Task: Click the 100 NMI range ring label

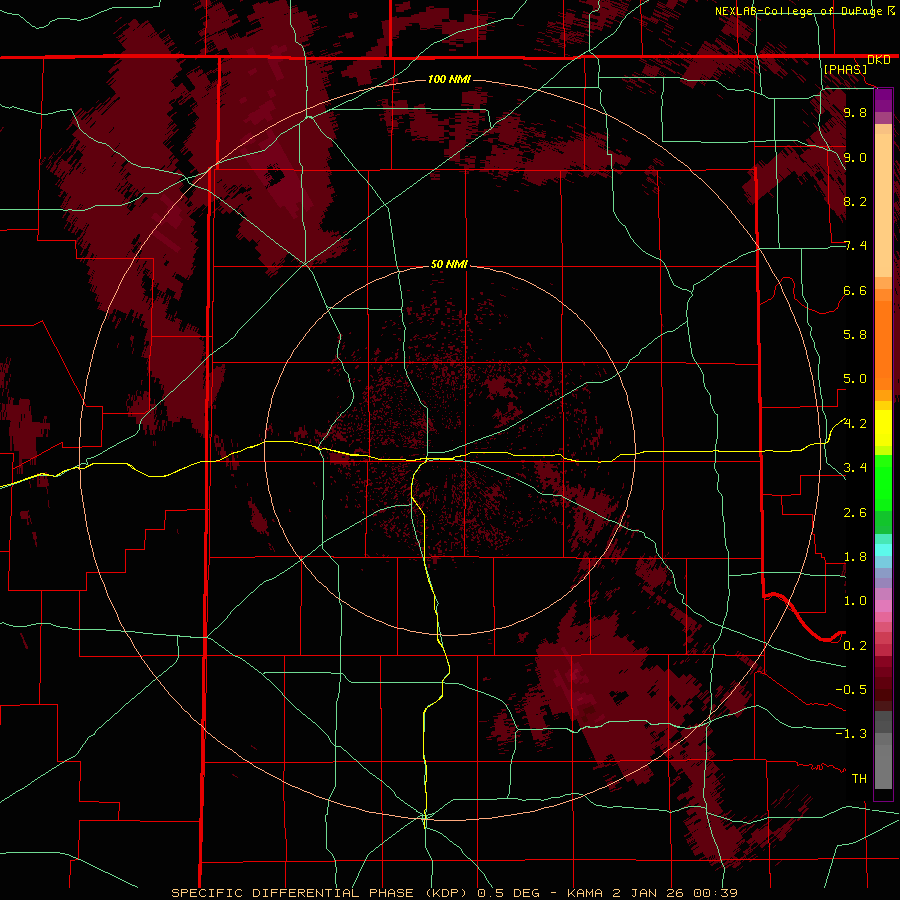Action: coord(449,79)
